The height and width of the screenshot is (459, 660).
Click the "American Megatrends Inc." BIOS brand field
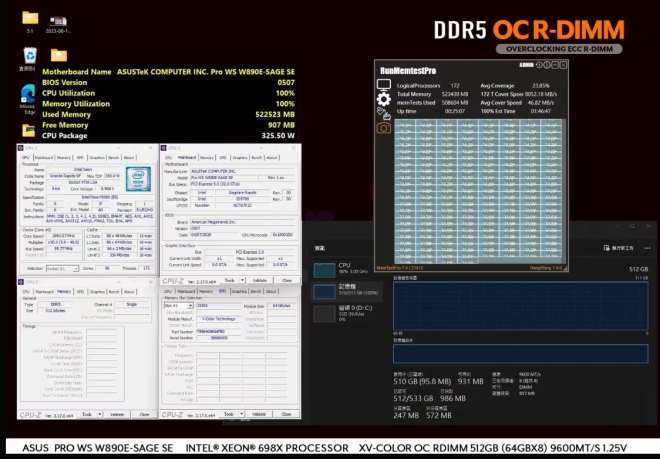(x=242, y=221)
